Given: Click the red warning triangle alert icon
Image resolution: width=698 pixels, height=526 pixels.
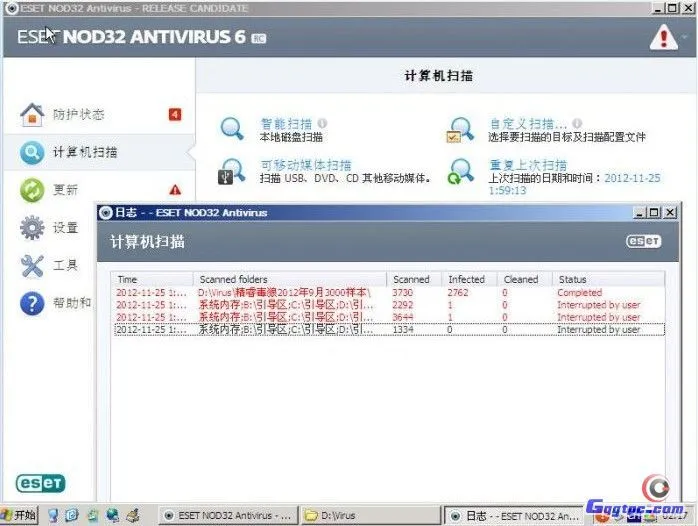Looking at the screenshot, I should 663,37.
